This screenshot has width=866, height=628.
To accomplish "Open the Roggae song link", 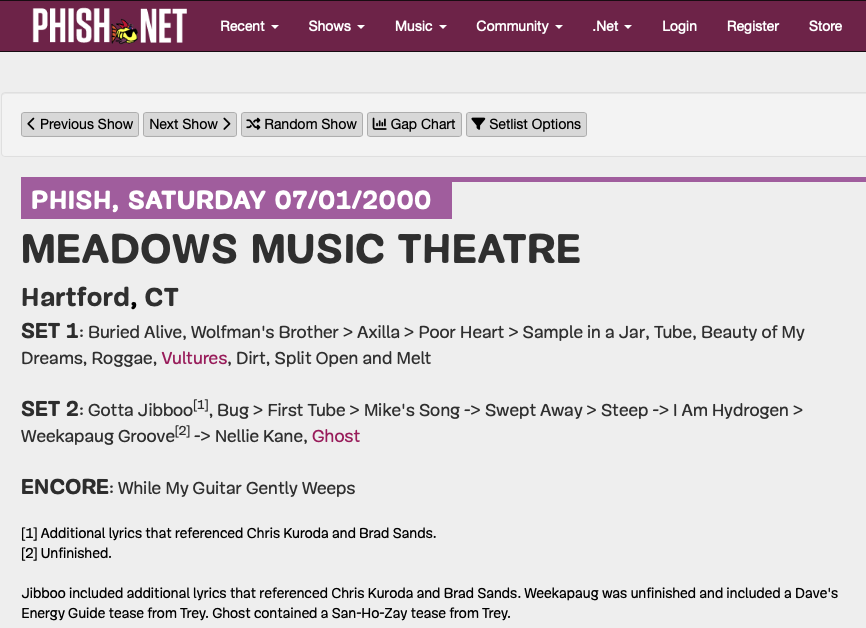I will pyautogui.click(x=122, y=358).
